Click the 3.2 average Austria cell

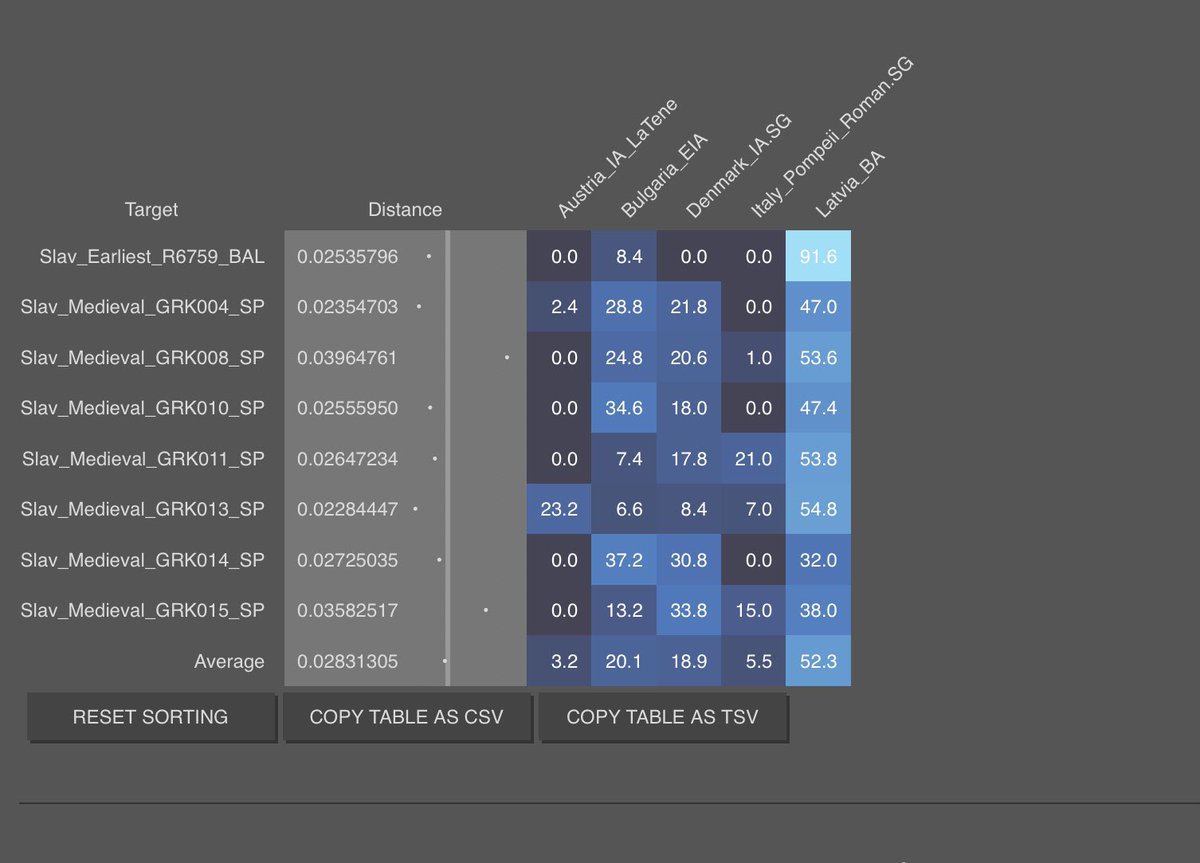click(x=559, y=661)
